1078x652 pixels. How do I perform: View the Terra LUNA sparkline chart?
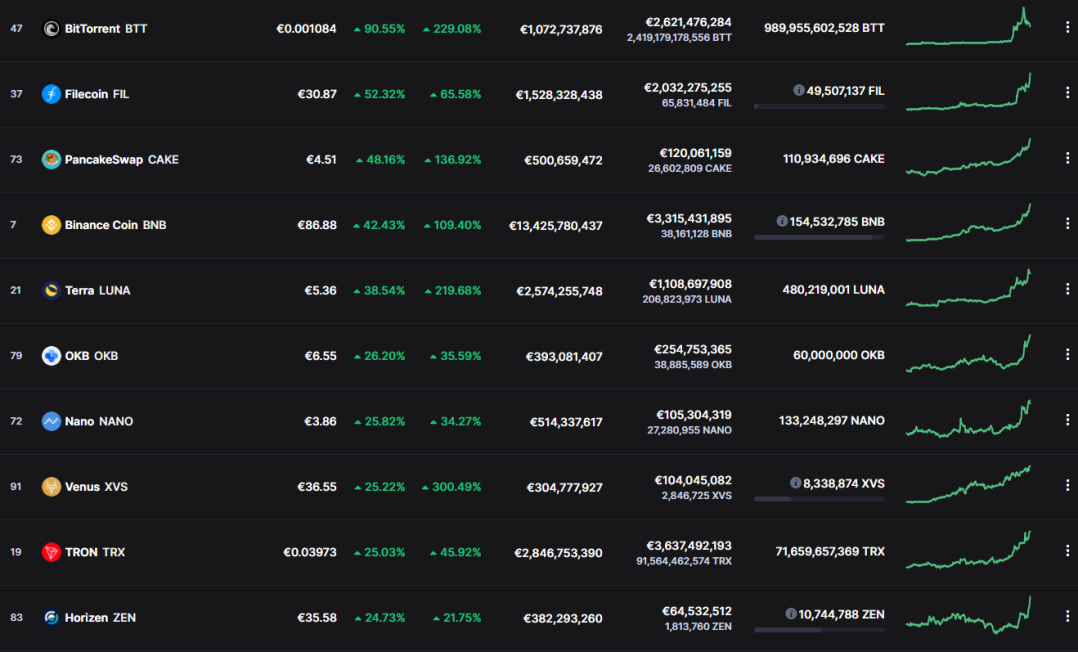click(x=968, y=287)
